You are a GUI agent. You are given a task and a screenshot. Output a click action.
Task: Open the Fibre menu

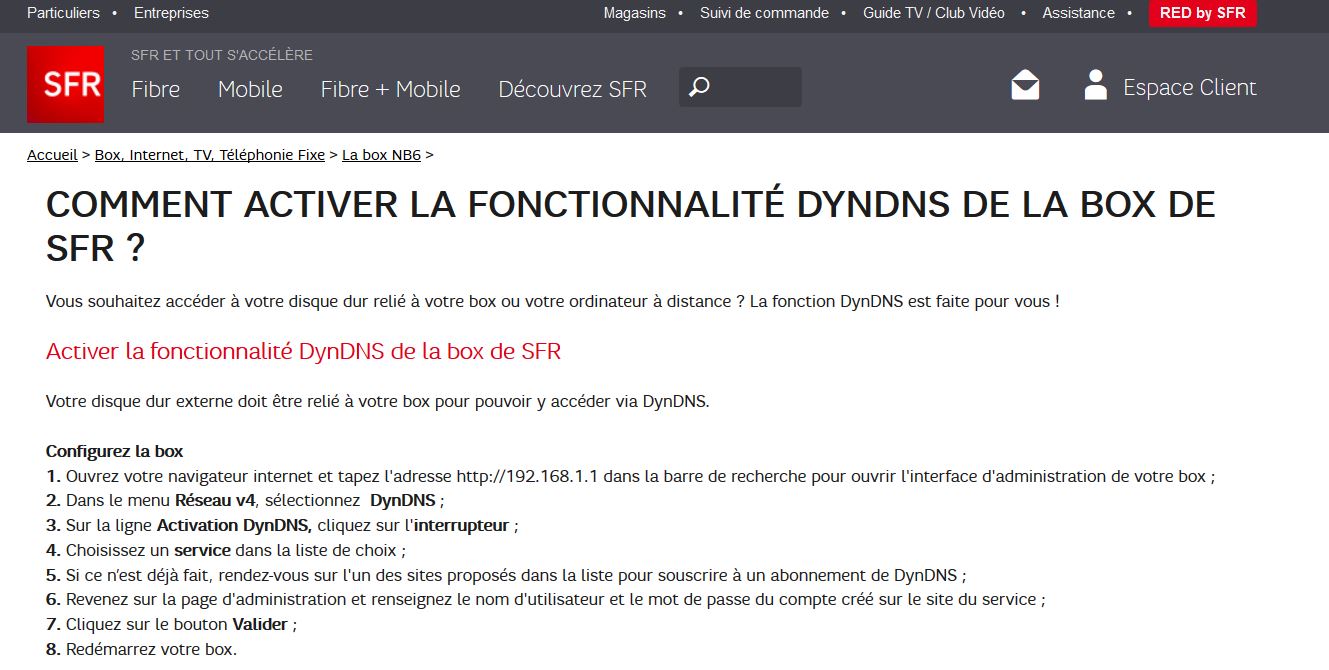point(156,89)
